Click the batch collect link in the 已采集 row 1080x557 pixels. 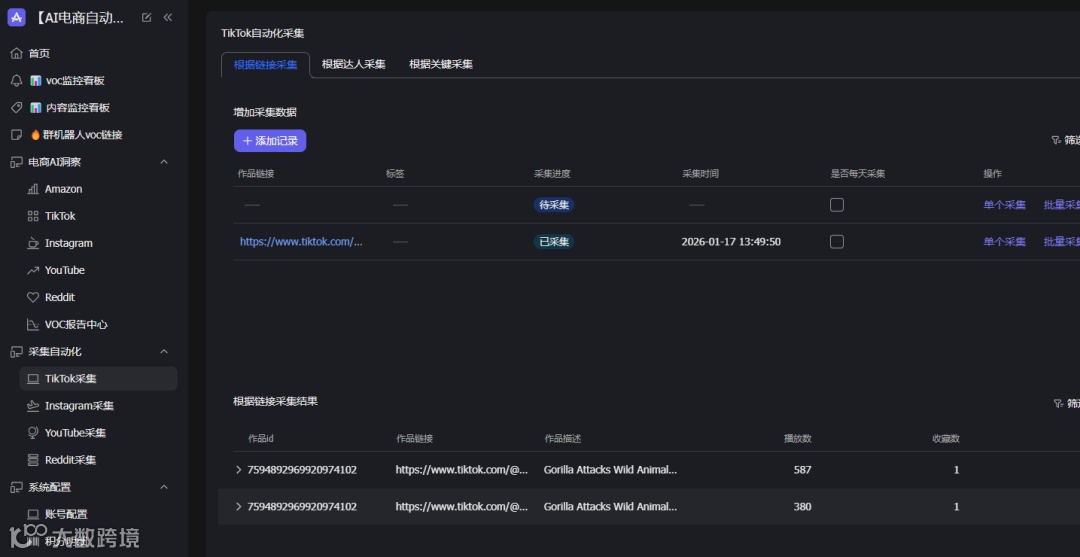pyautogui.click(x=1061, y=242)
